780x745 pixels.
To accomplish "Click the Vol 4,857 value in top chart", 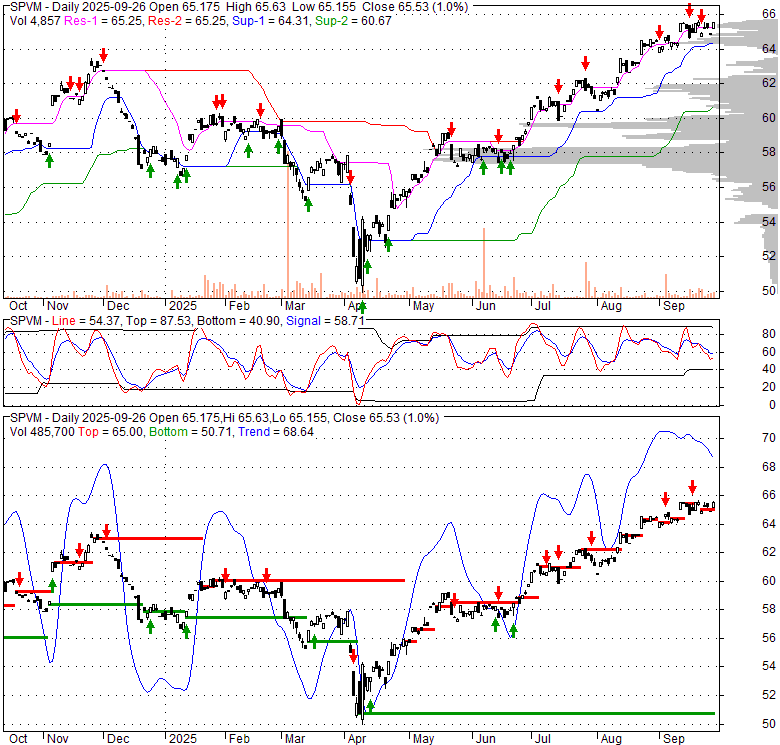I will [35, 21].
